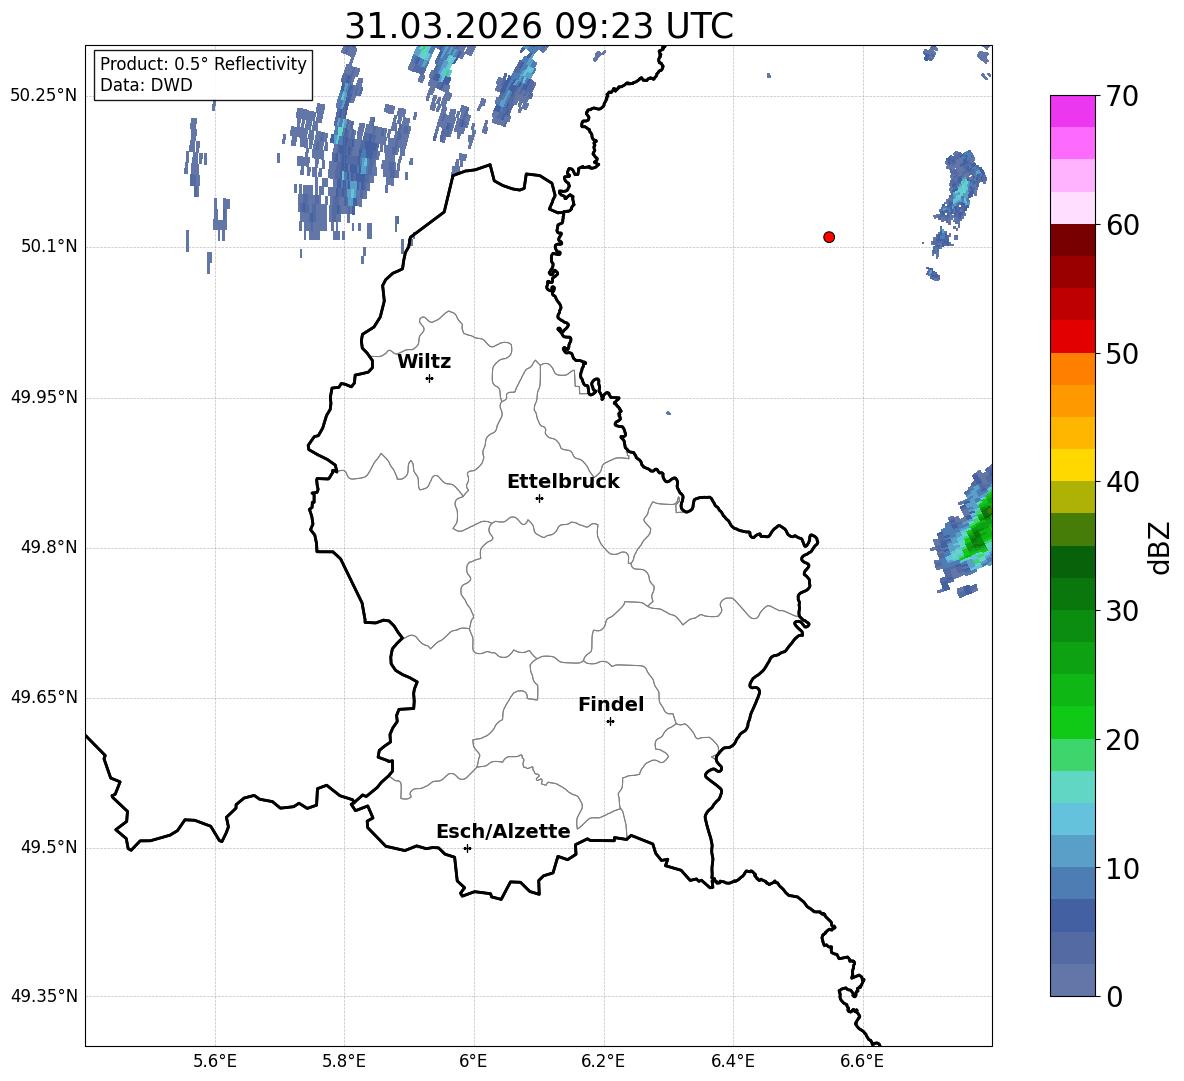Click the dark maroon 58-60 dBZ colorbar segment
The image size is (1184, 1081).
coord(1072,240)
